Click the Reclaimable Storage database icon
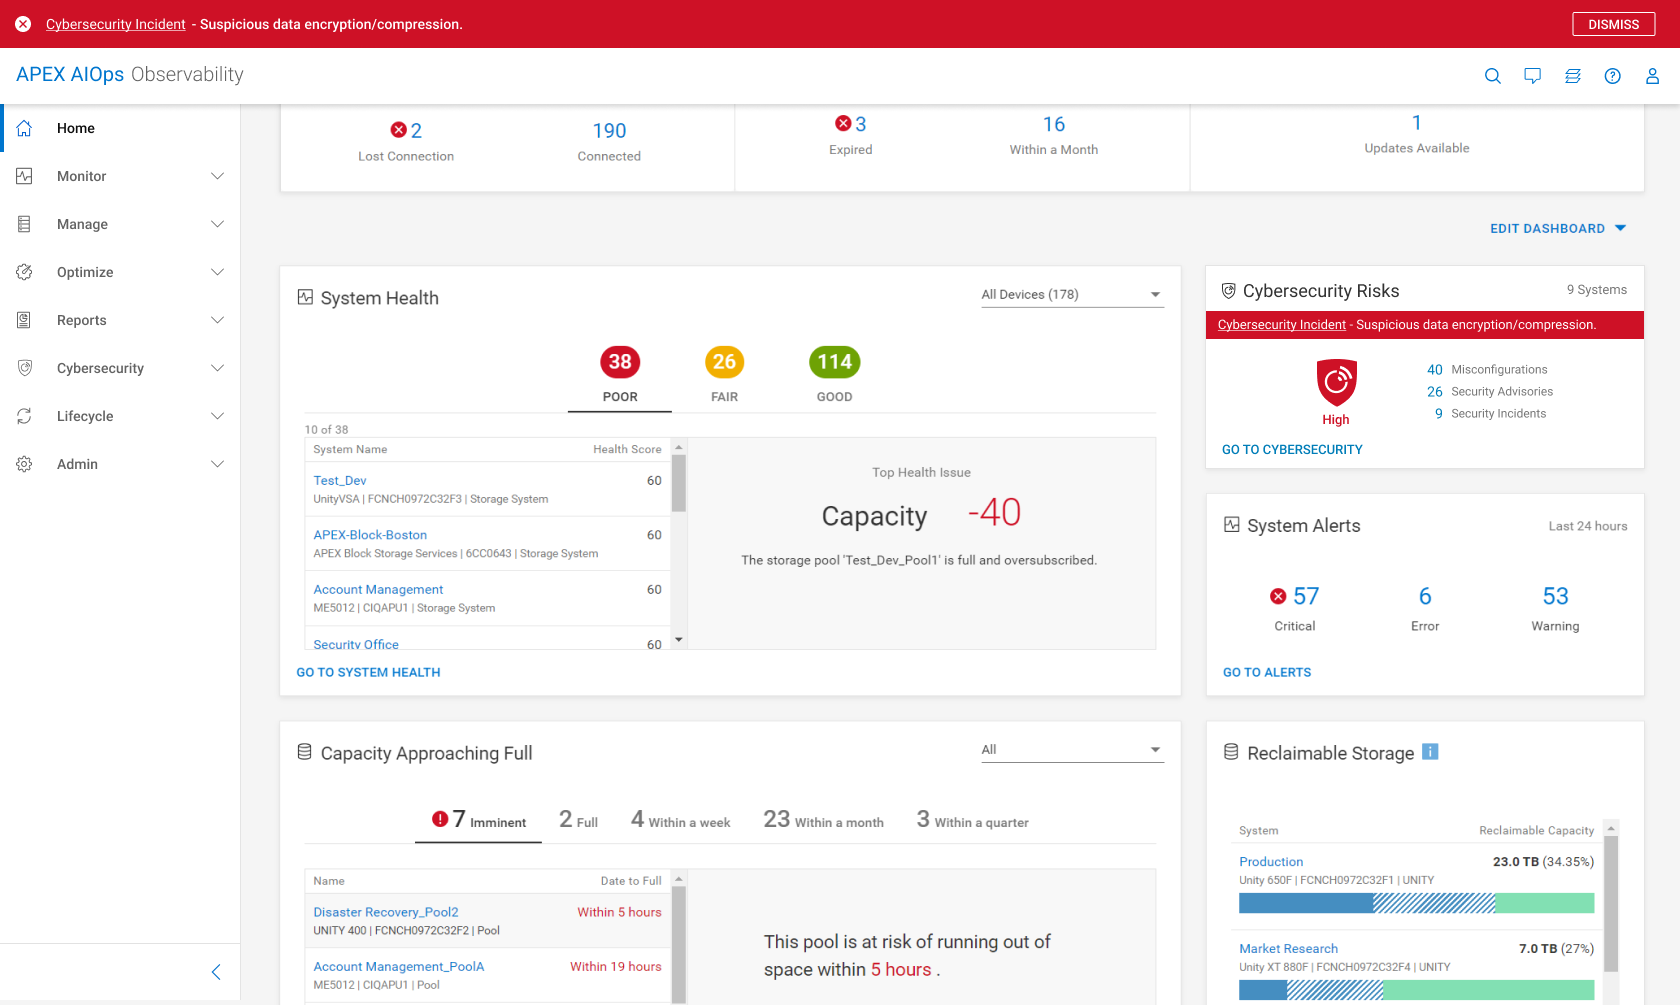The width and height of the screenshot is (1680, 1005). (x=1231, y=752)
